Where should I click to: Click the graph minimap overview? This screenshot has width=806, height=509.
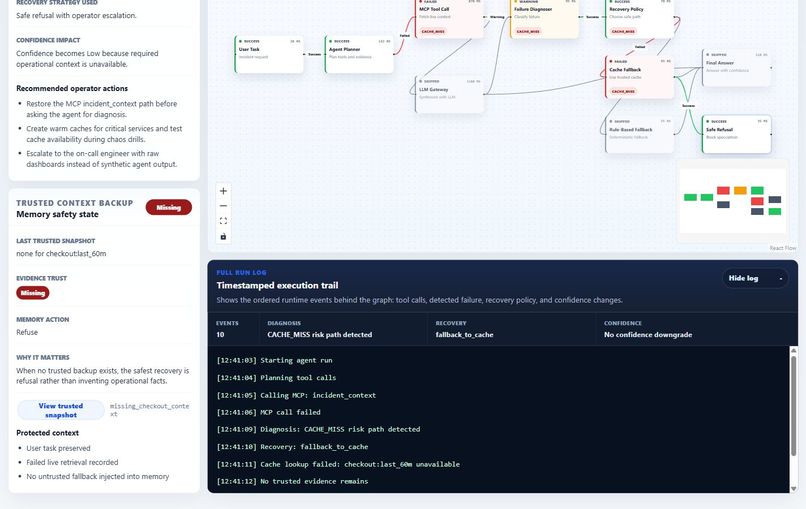click(732, 201)
